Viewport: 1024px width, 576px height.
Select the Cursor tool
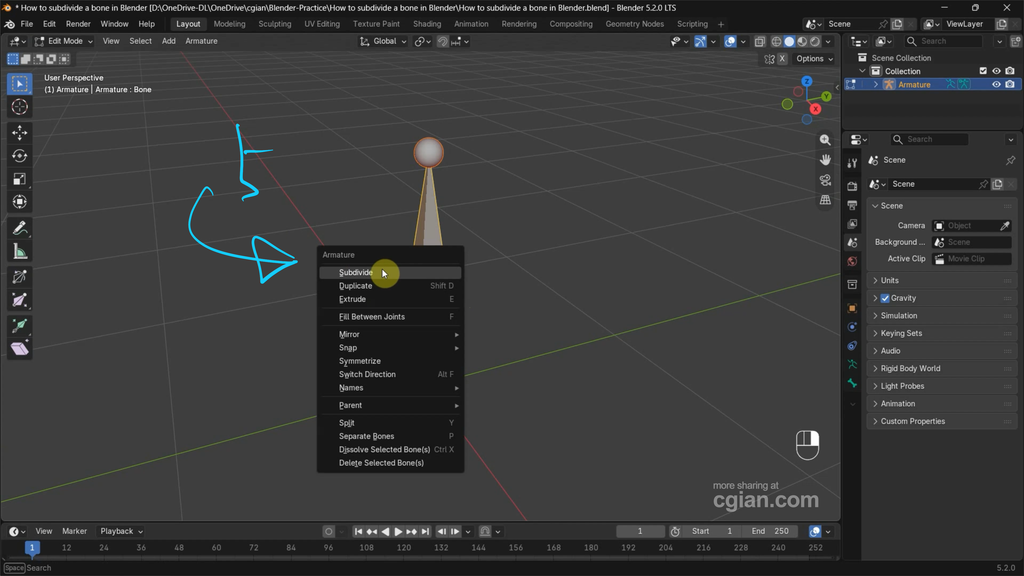coord(20,106)
